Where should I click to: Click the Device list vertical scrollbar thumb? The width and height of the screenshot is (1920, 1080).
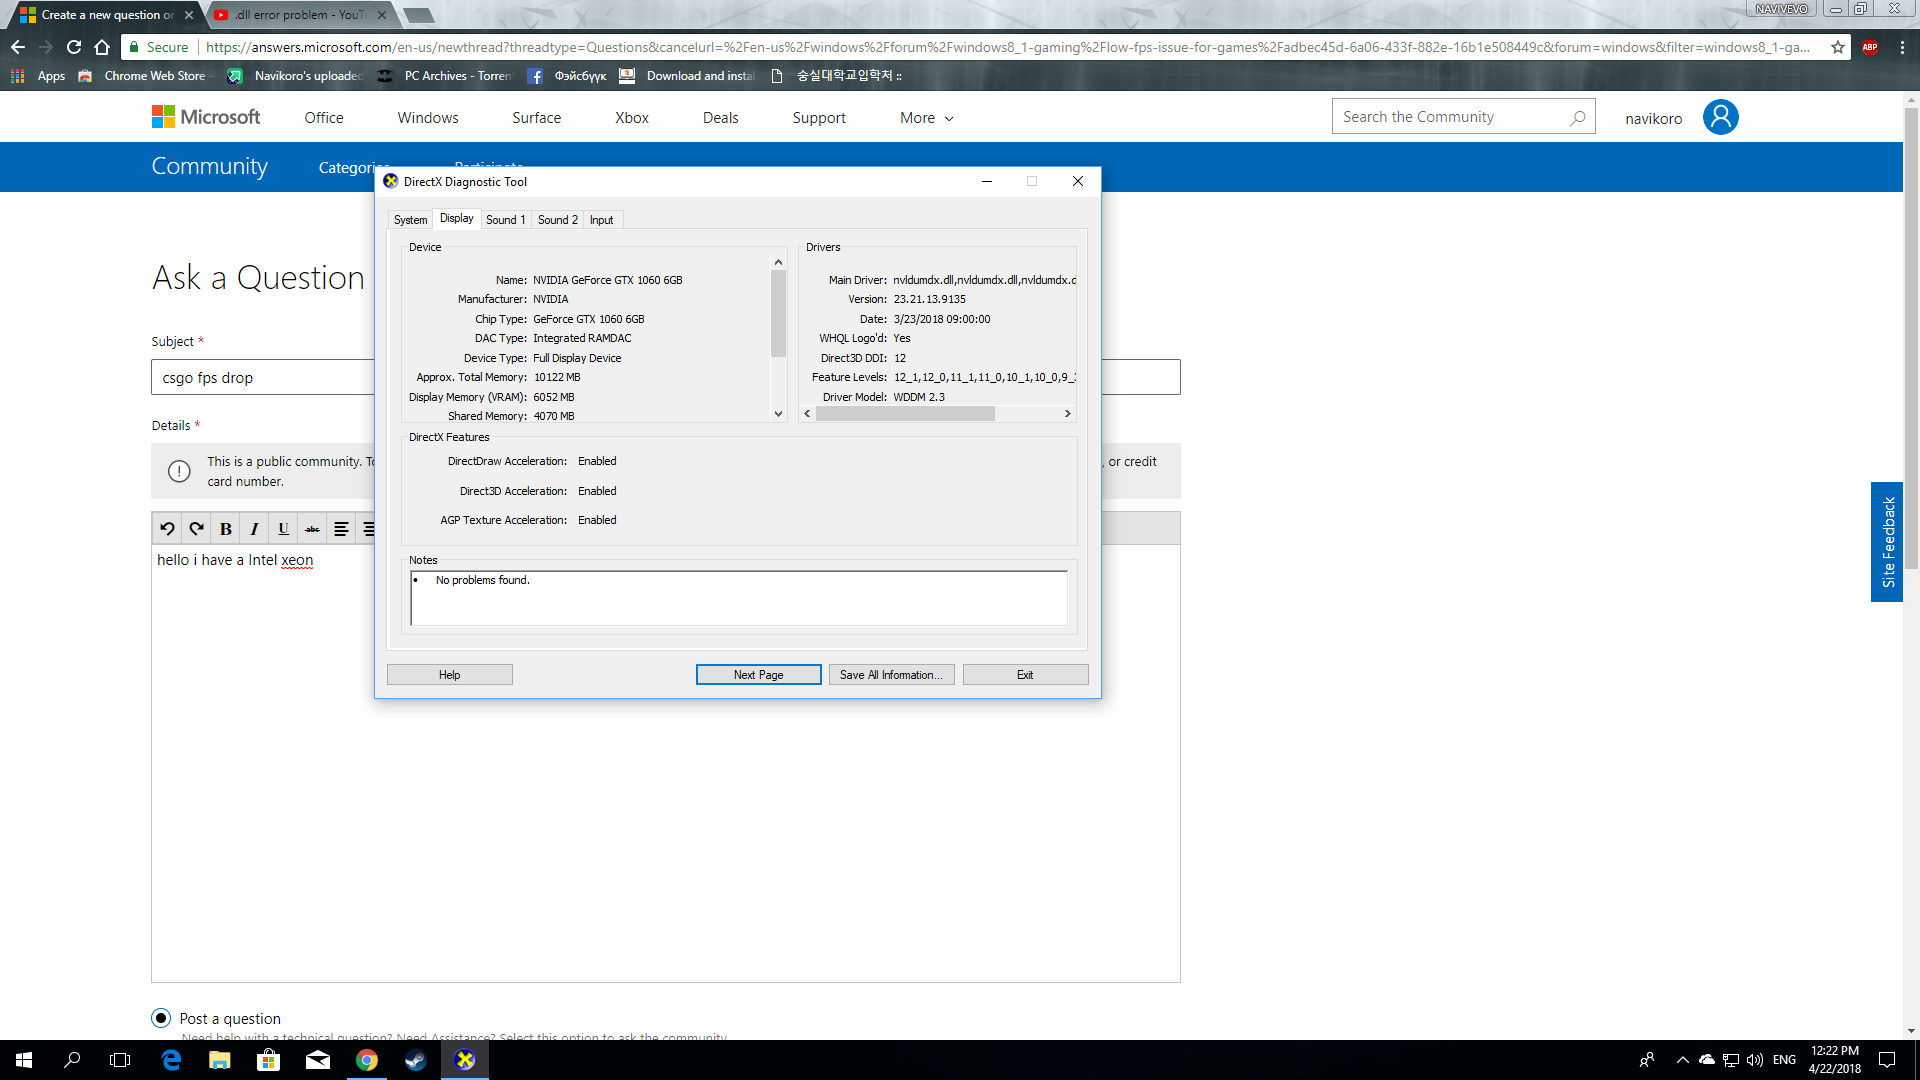[778, 313]
